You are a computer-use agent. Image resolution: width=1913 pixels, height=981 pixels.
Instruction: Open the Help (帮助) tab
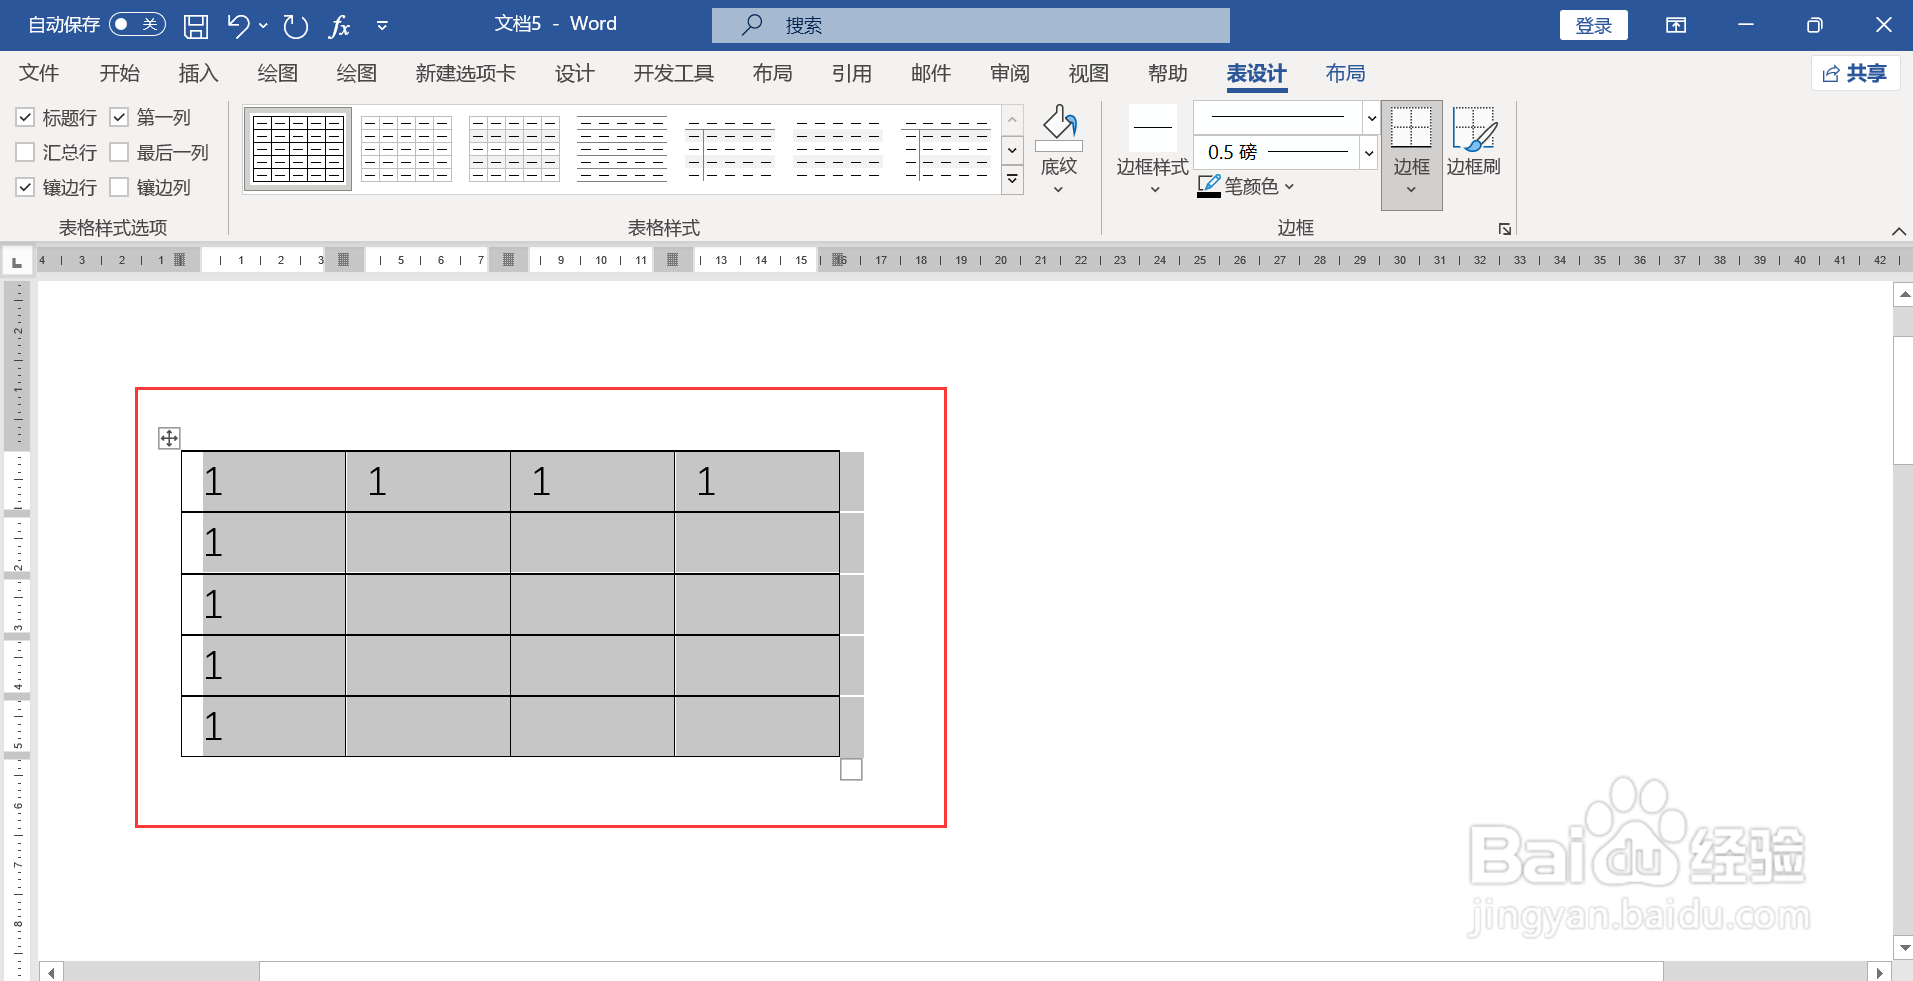click(x=1168, y=73)
